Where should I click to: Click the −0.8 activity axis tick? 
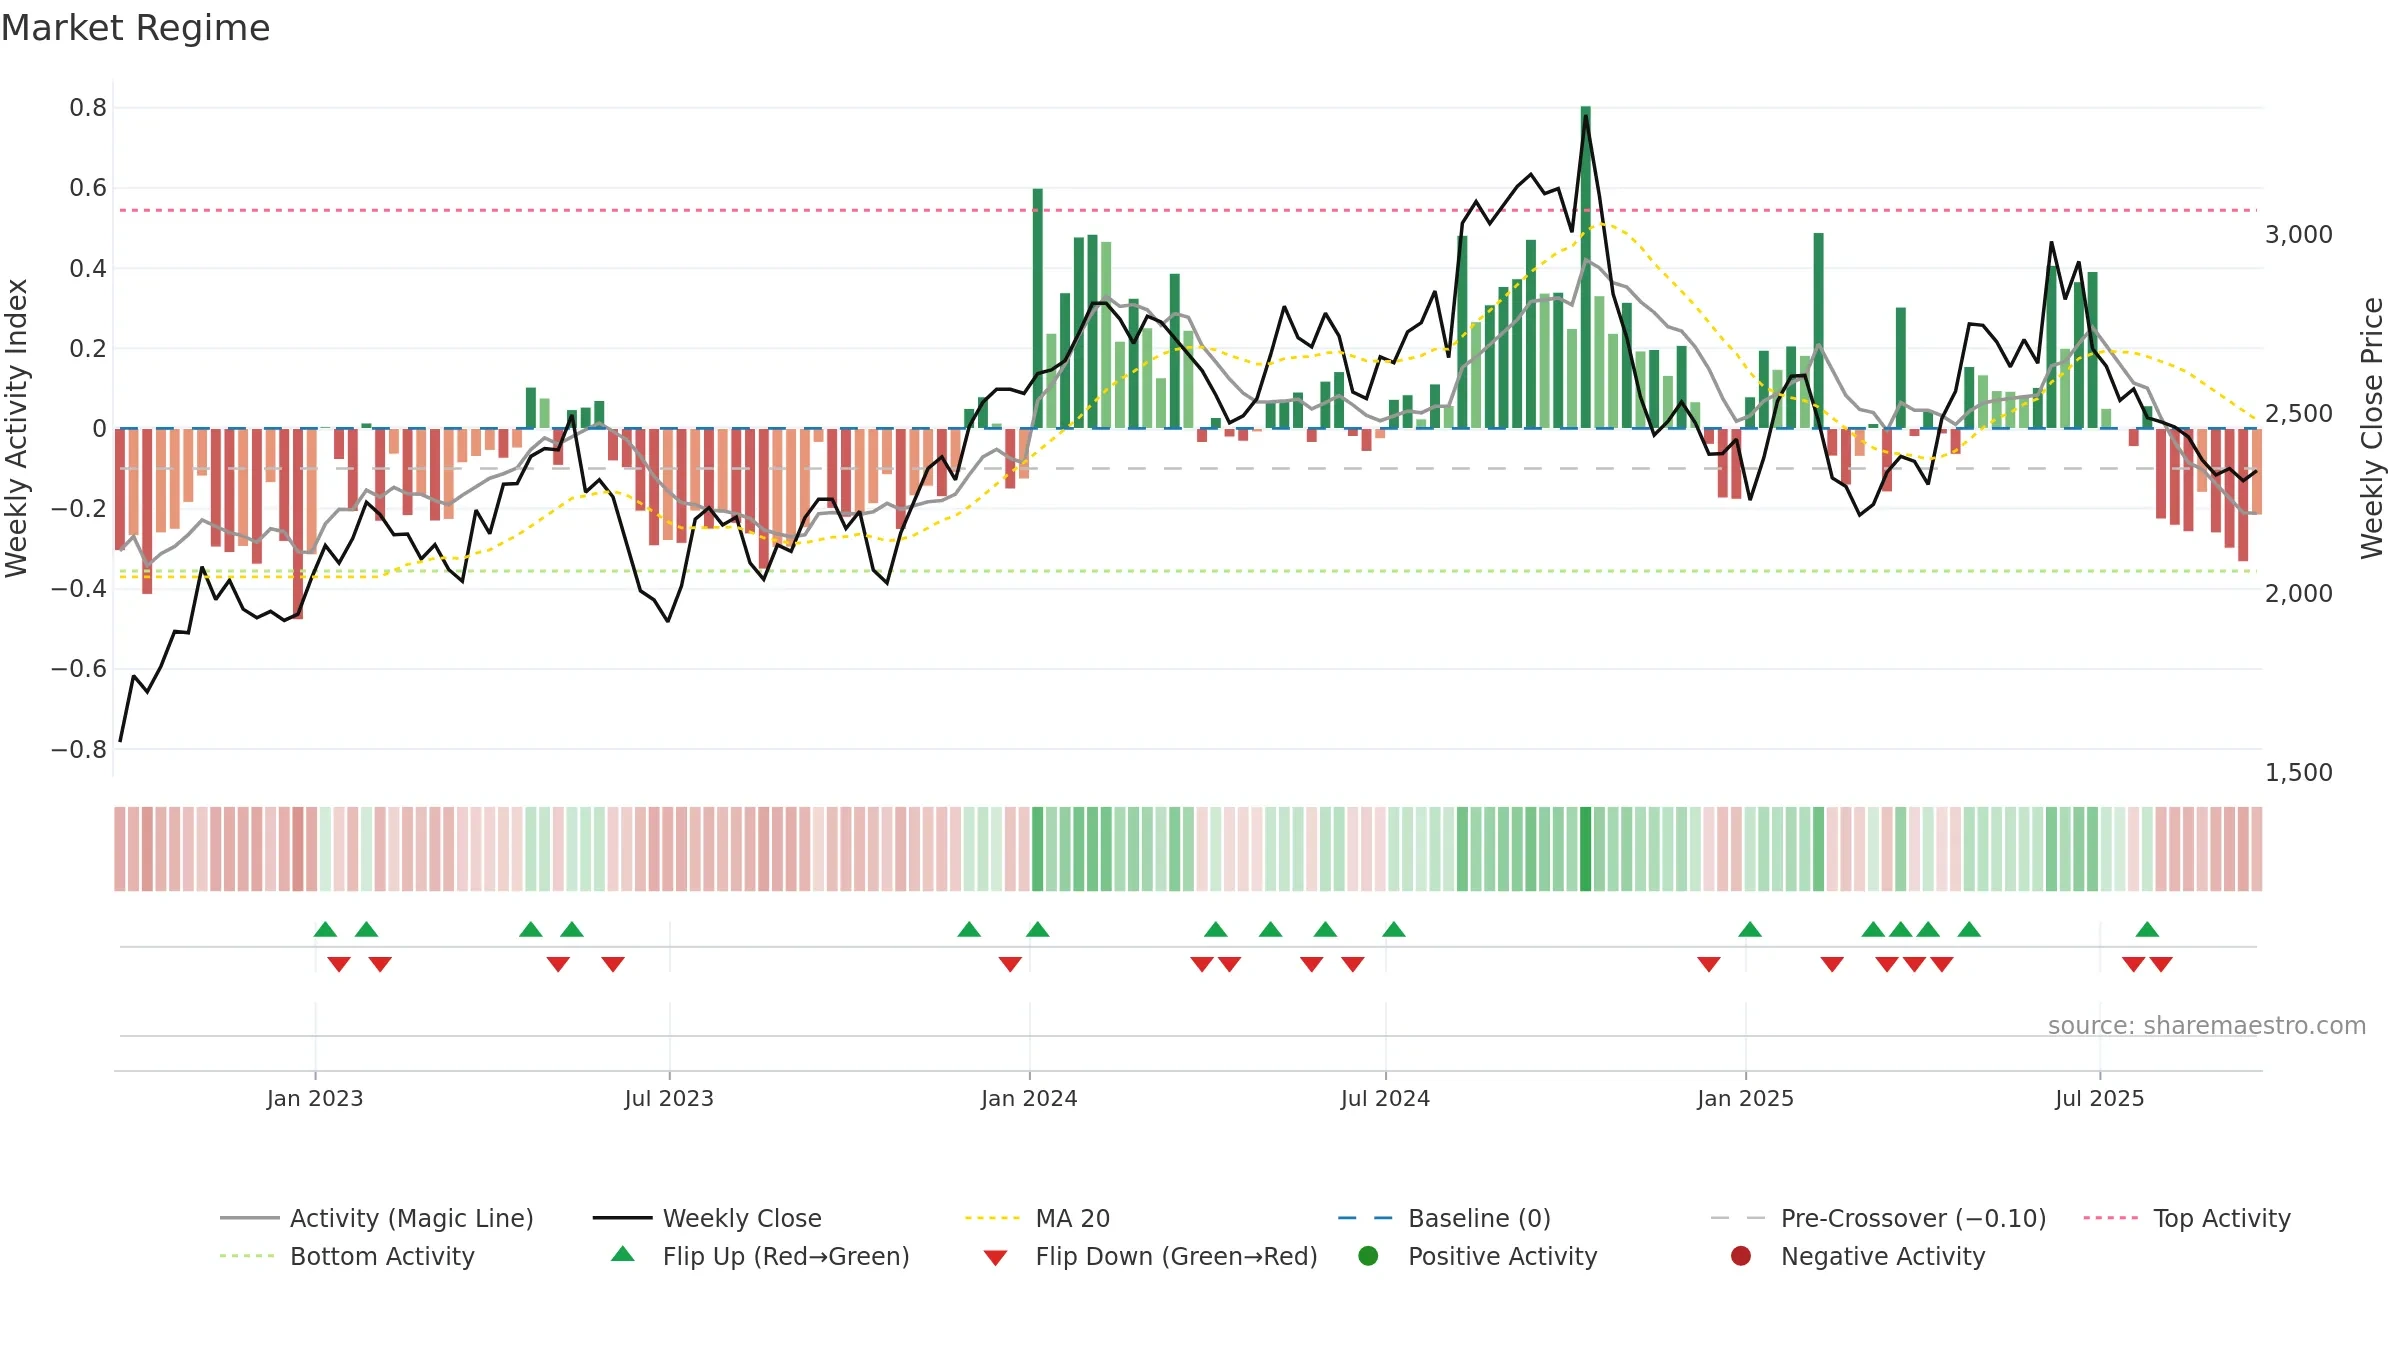79,749
